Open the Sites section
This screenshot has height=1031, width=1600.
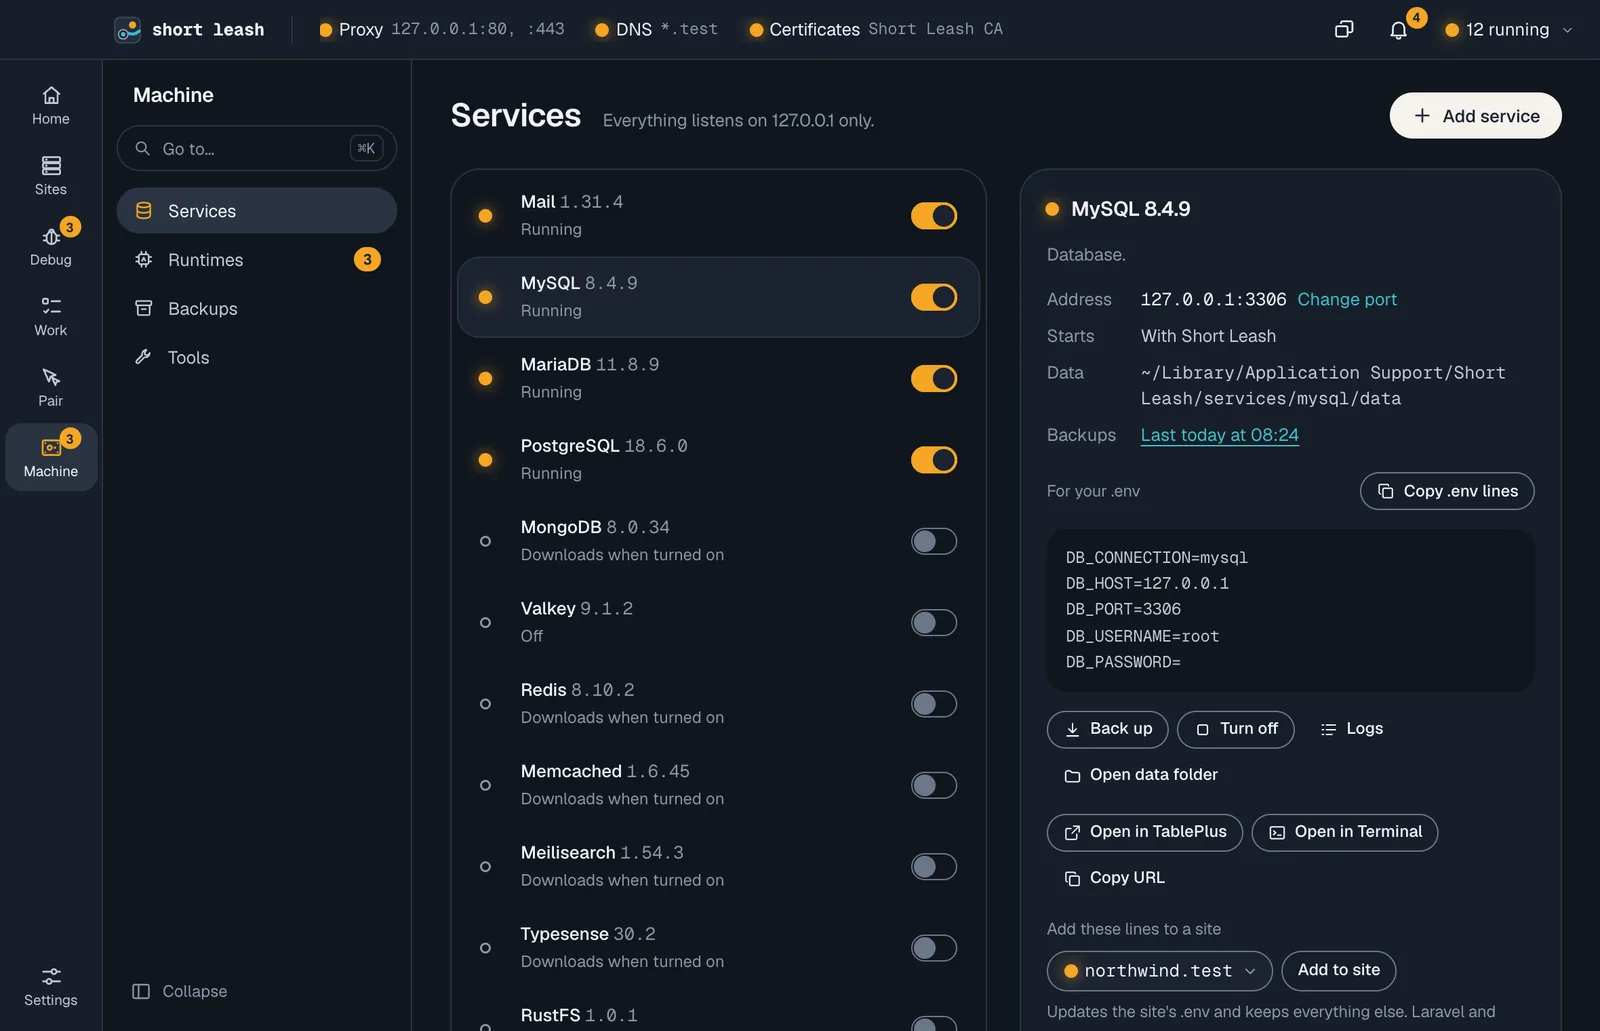click(x=51, y=176)
